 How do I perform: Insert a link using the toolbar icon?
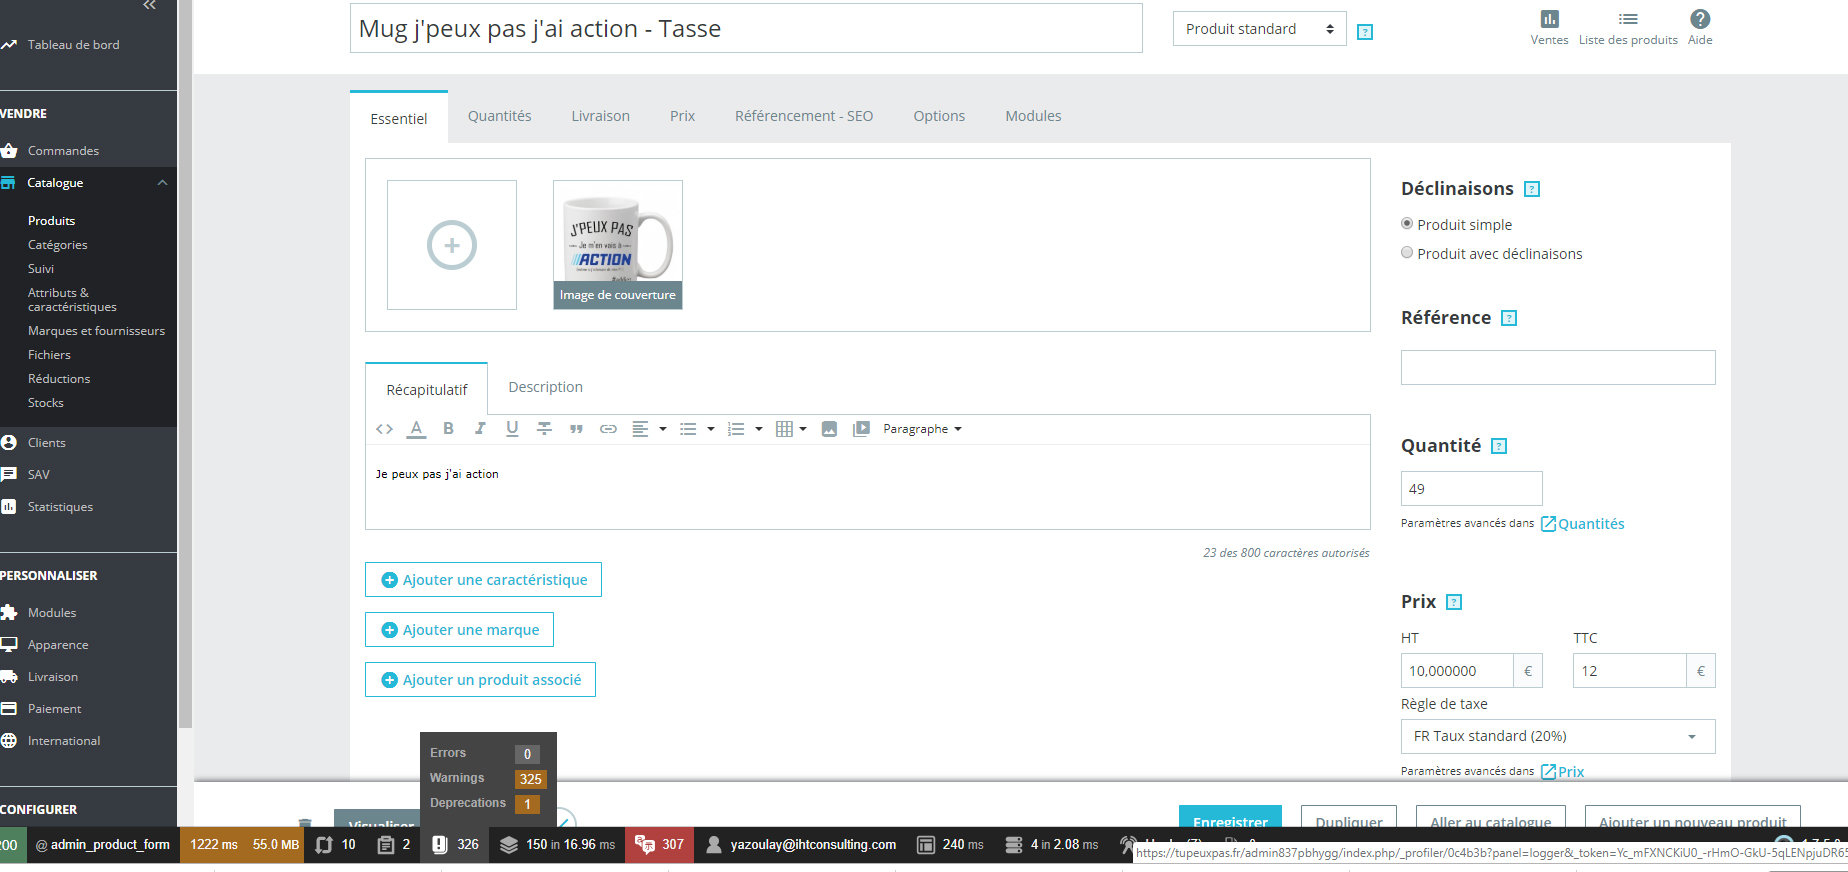pos(608,429)
